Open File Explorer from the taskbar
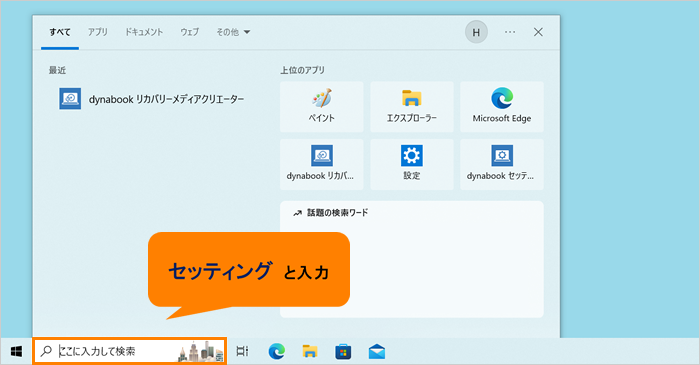Screen dimensions: 700x365 pos(309,352)
